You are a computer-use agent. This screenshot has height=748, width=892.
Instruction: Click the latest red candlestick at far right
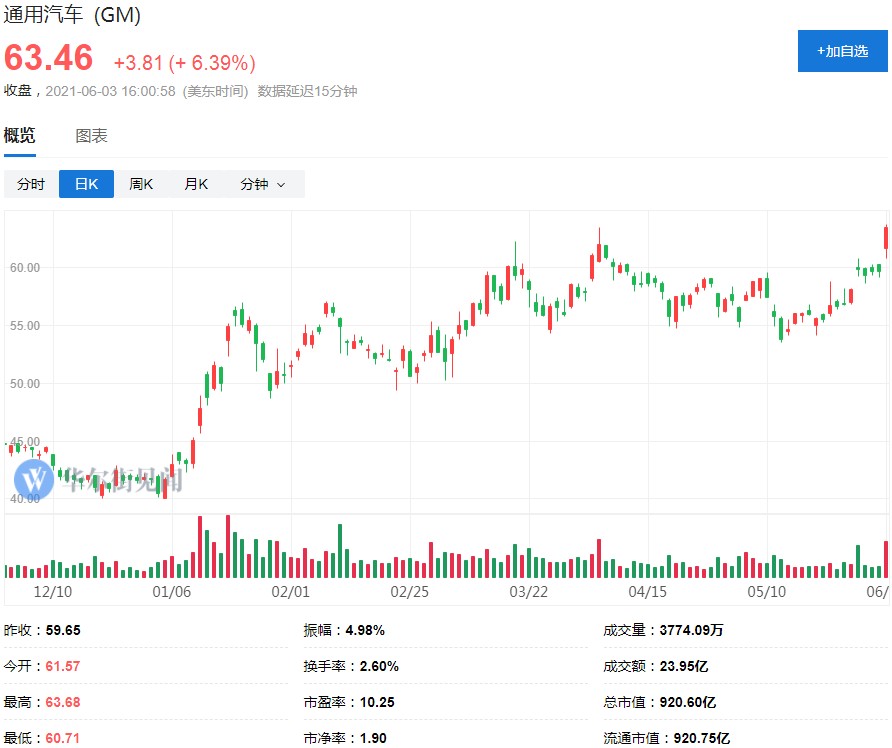tap(886, 238)
